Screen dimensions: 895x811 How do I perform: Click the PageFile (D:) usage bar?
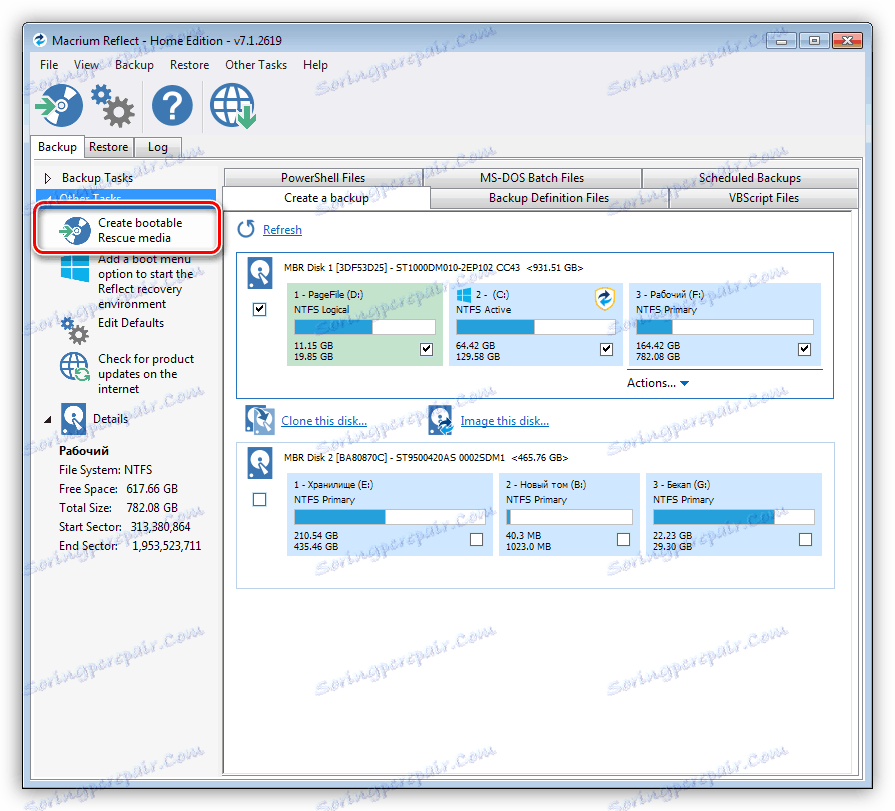pyautogui.click(x=365, y=327)
